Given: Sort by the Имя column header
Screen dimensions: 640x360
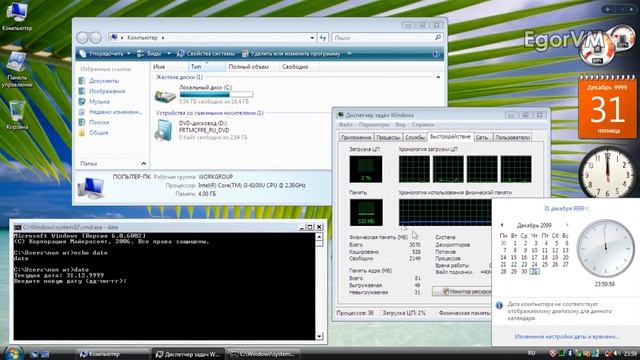Looking at the screenshot, I should tap(169, 67).
